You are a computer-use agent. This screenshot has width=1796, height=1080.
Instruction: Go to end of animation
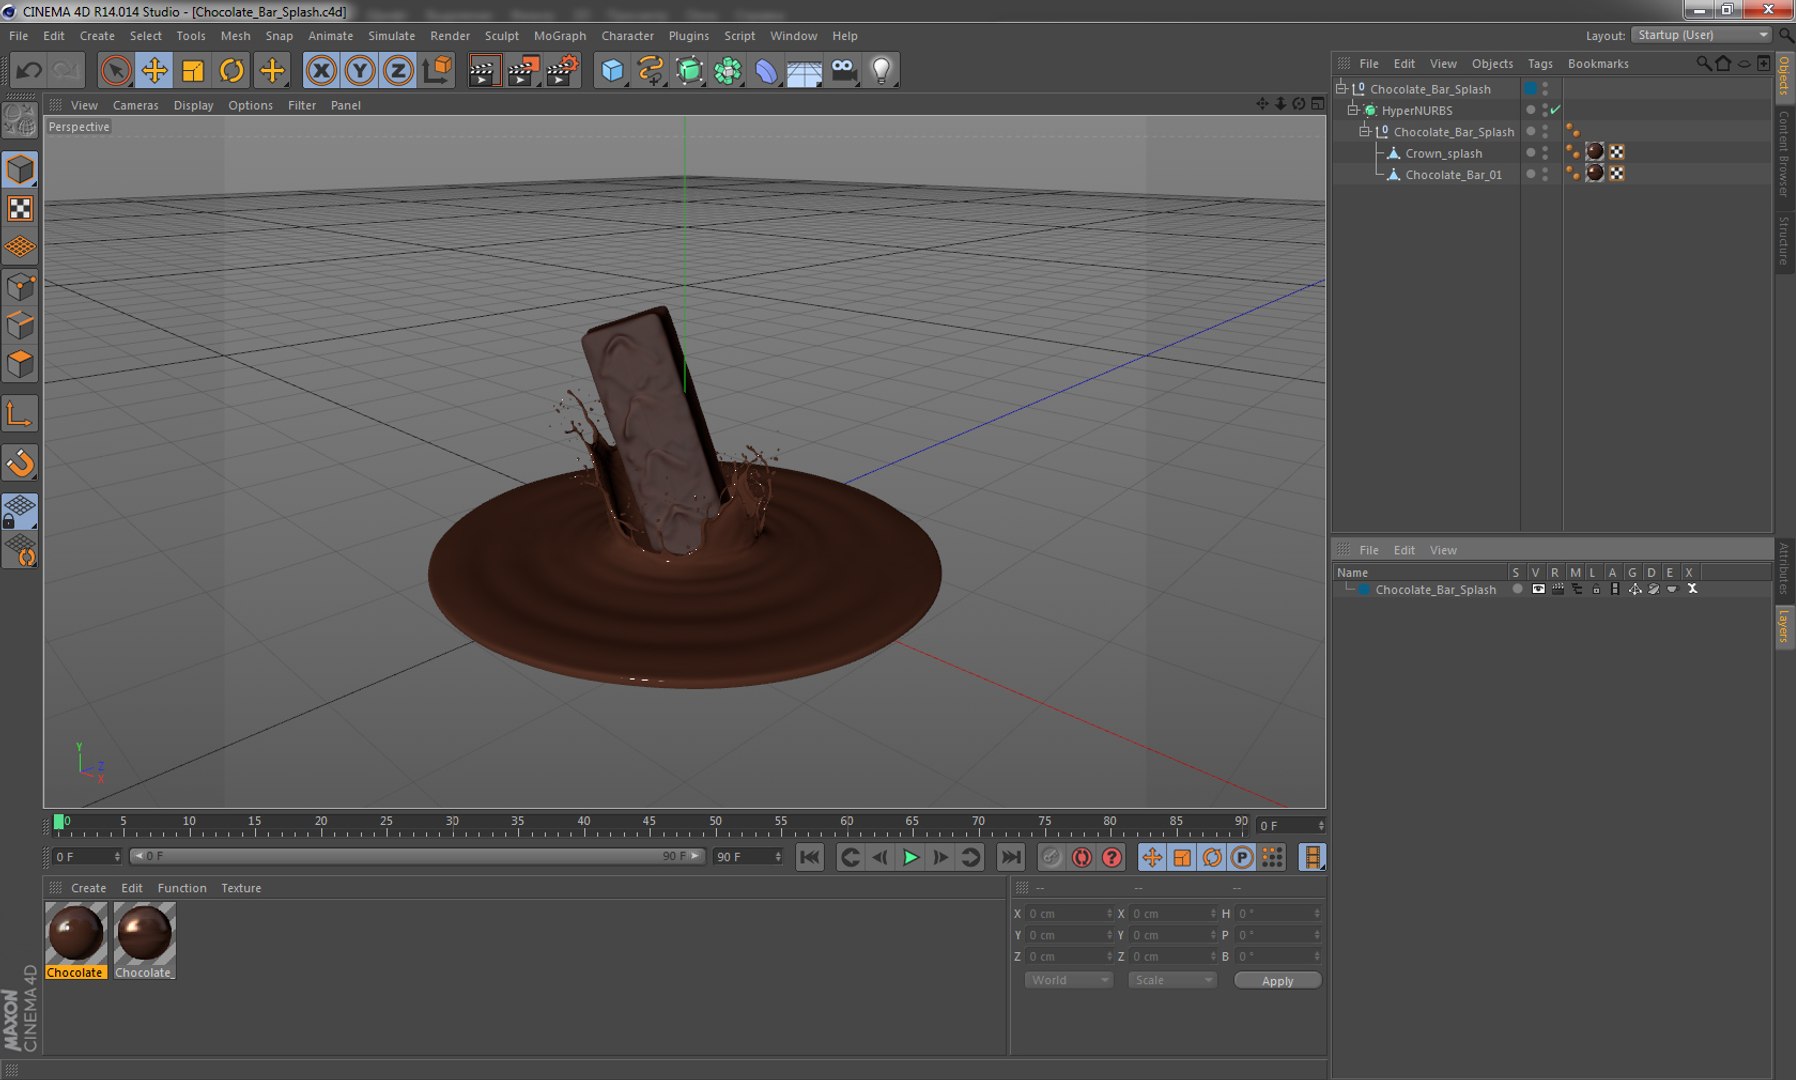pos(1011,857)
